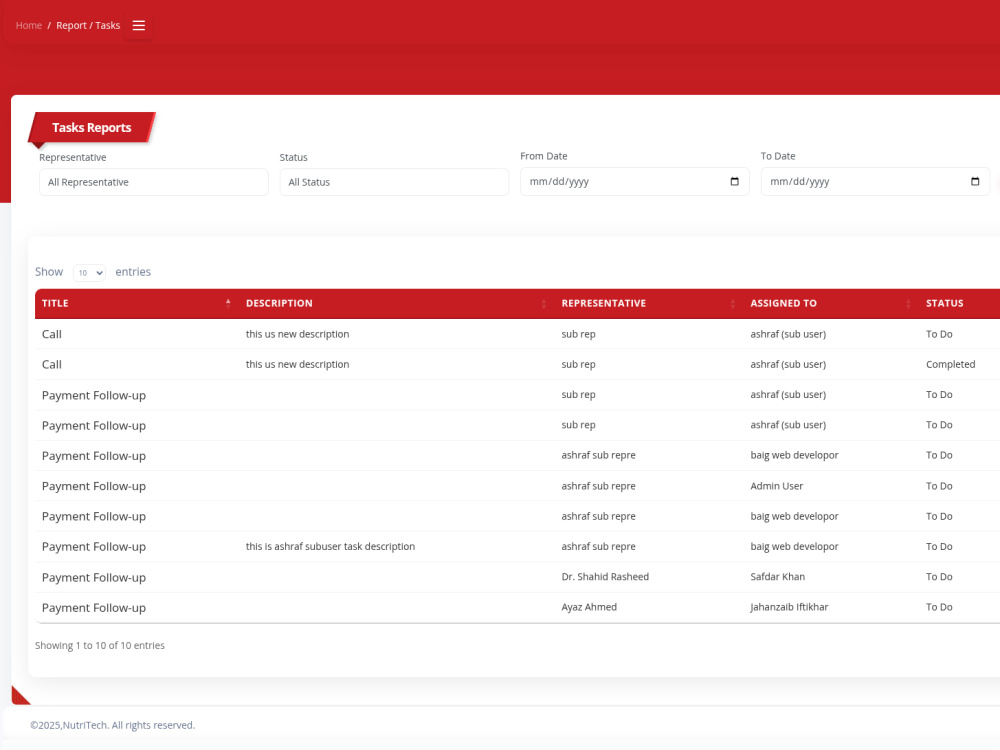Click 'Safdar Khan' assigned cell
This screenshot has width=1000, height=750.
tap(777, 577)
